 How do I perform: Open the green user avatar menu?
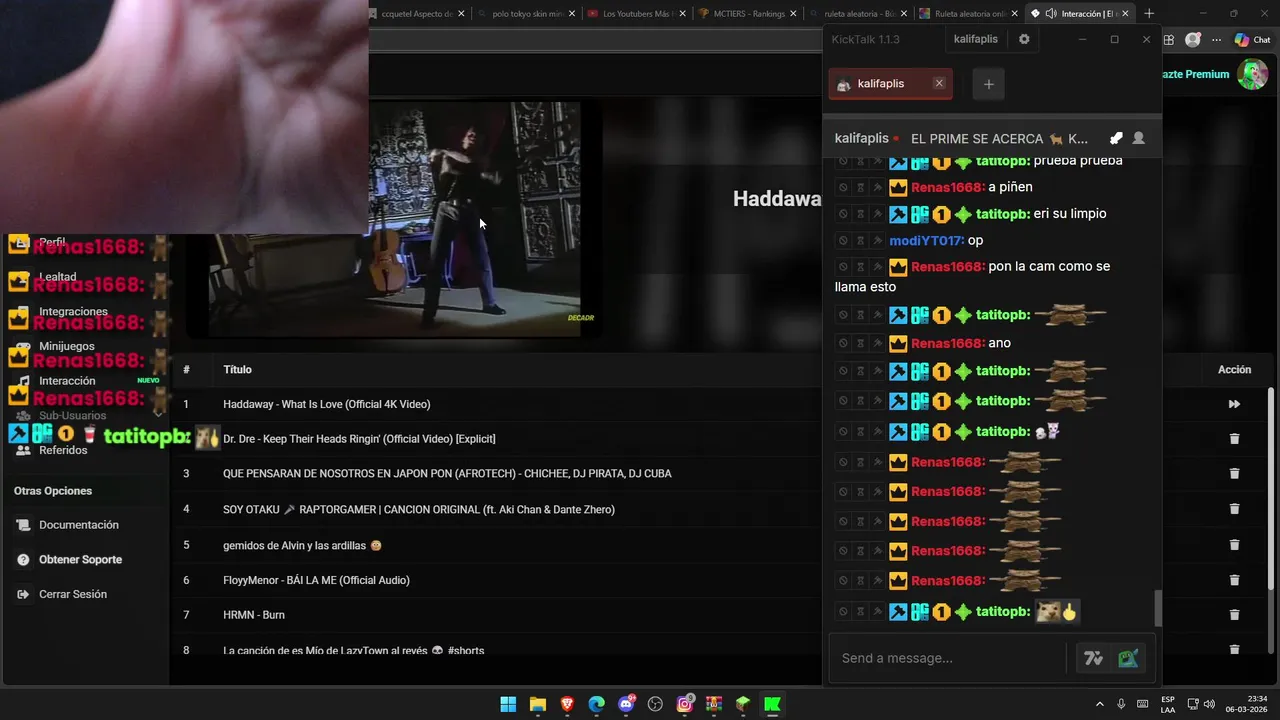point(1252,74)
